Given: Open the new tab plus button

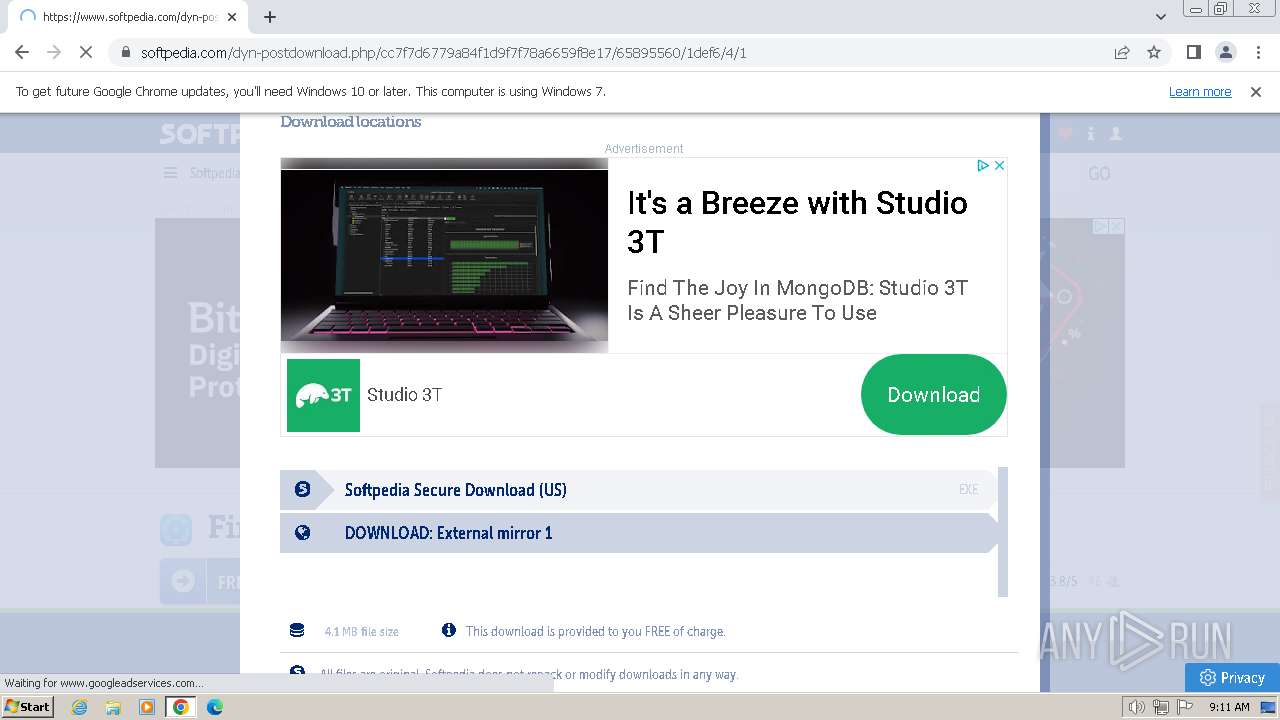Looking at the screenshot, I should (x=270, y=17).
